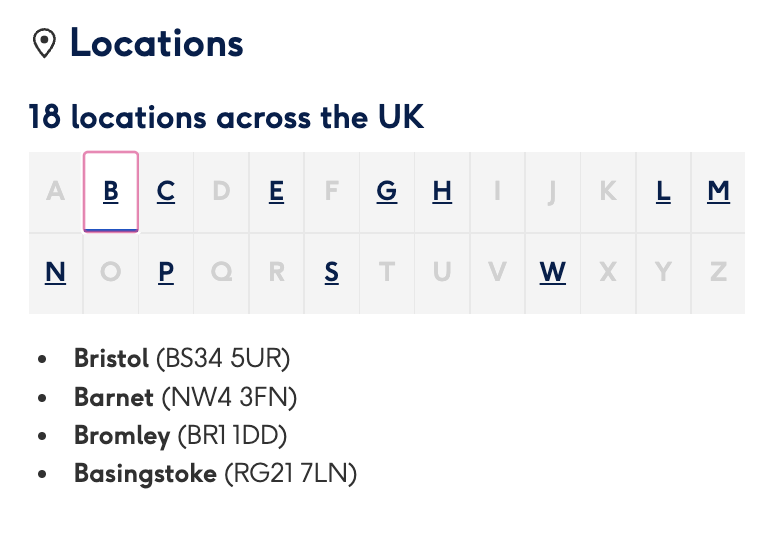Select the letter P link

point(166,273)
